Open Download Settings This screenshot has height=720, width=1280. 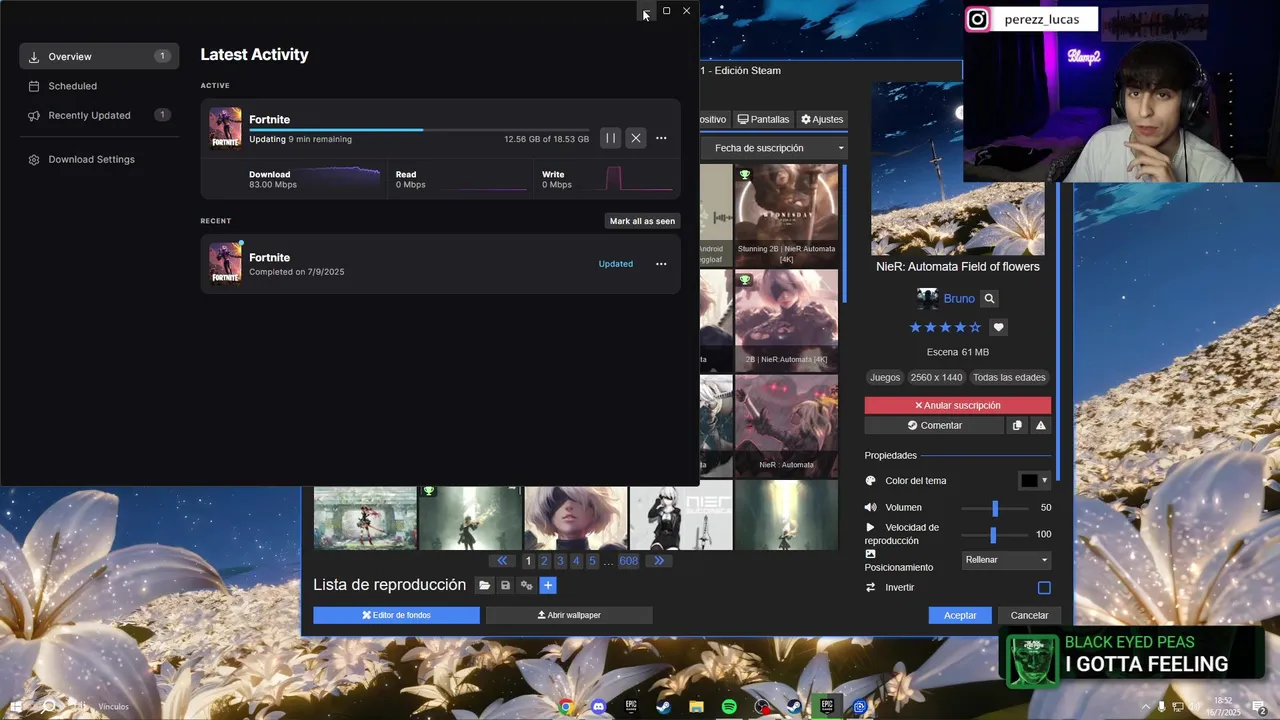tap(99, 159)
